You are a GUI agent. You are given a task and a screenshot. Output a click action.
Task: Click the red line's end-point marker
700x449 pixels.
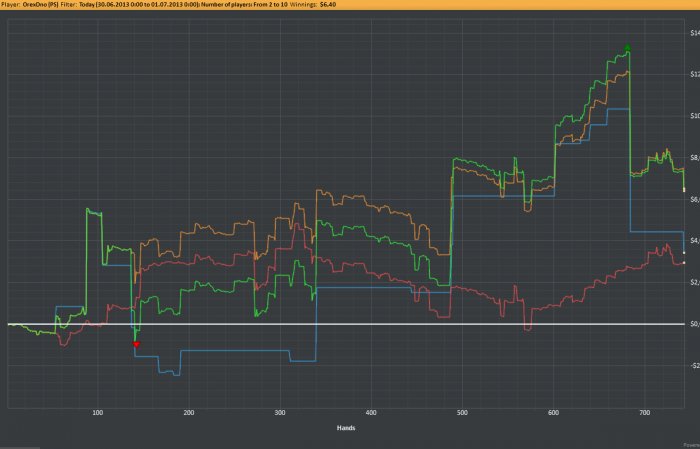point(684,263)
